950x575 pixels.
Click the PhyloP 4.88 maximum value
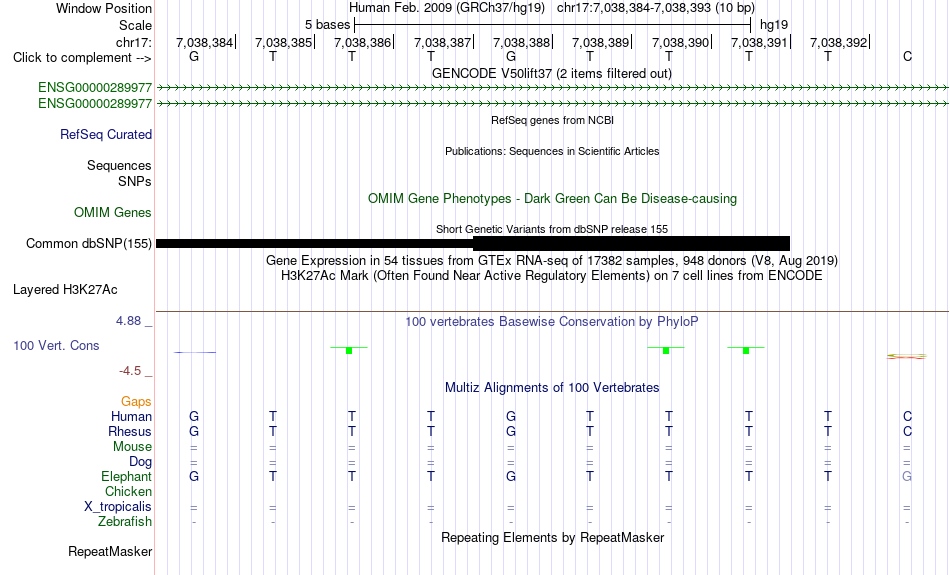tap(128, 321)
